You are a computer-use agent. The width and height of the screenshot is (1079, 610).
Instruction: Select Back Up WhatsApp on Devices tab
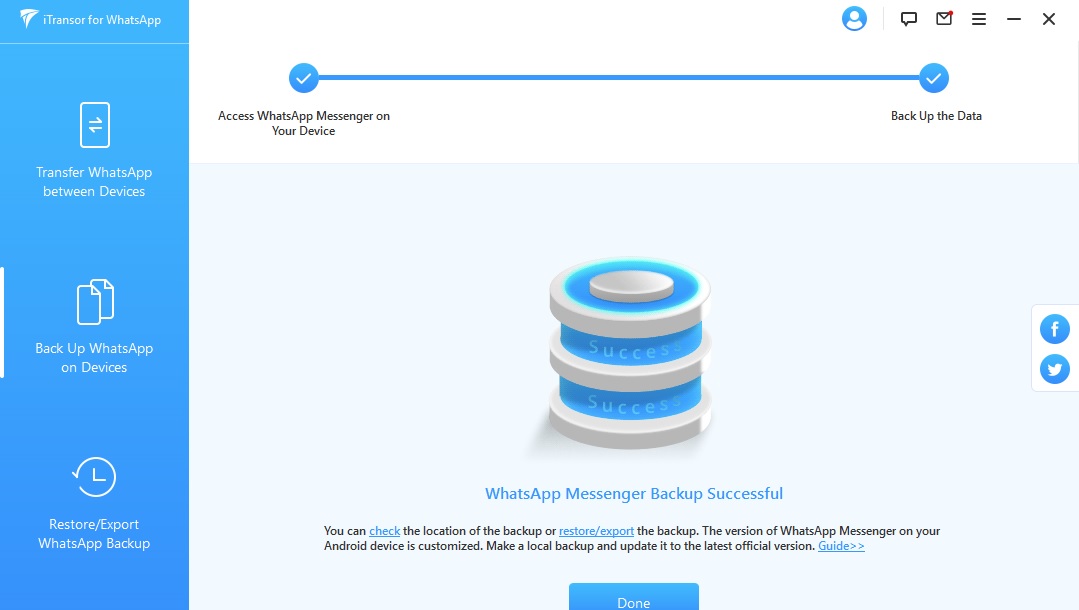(94, 326)
